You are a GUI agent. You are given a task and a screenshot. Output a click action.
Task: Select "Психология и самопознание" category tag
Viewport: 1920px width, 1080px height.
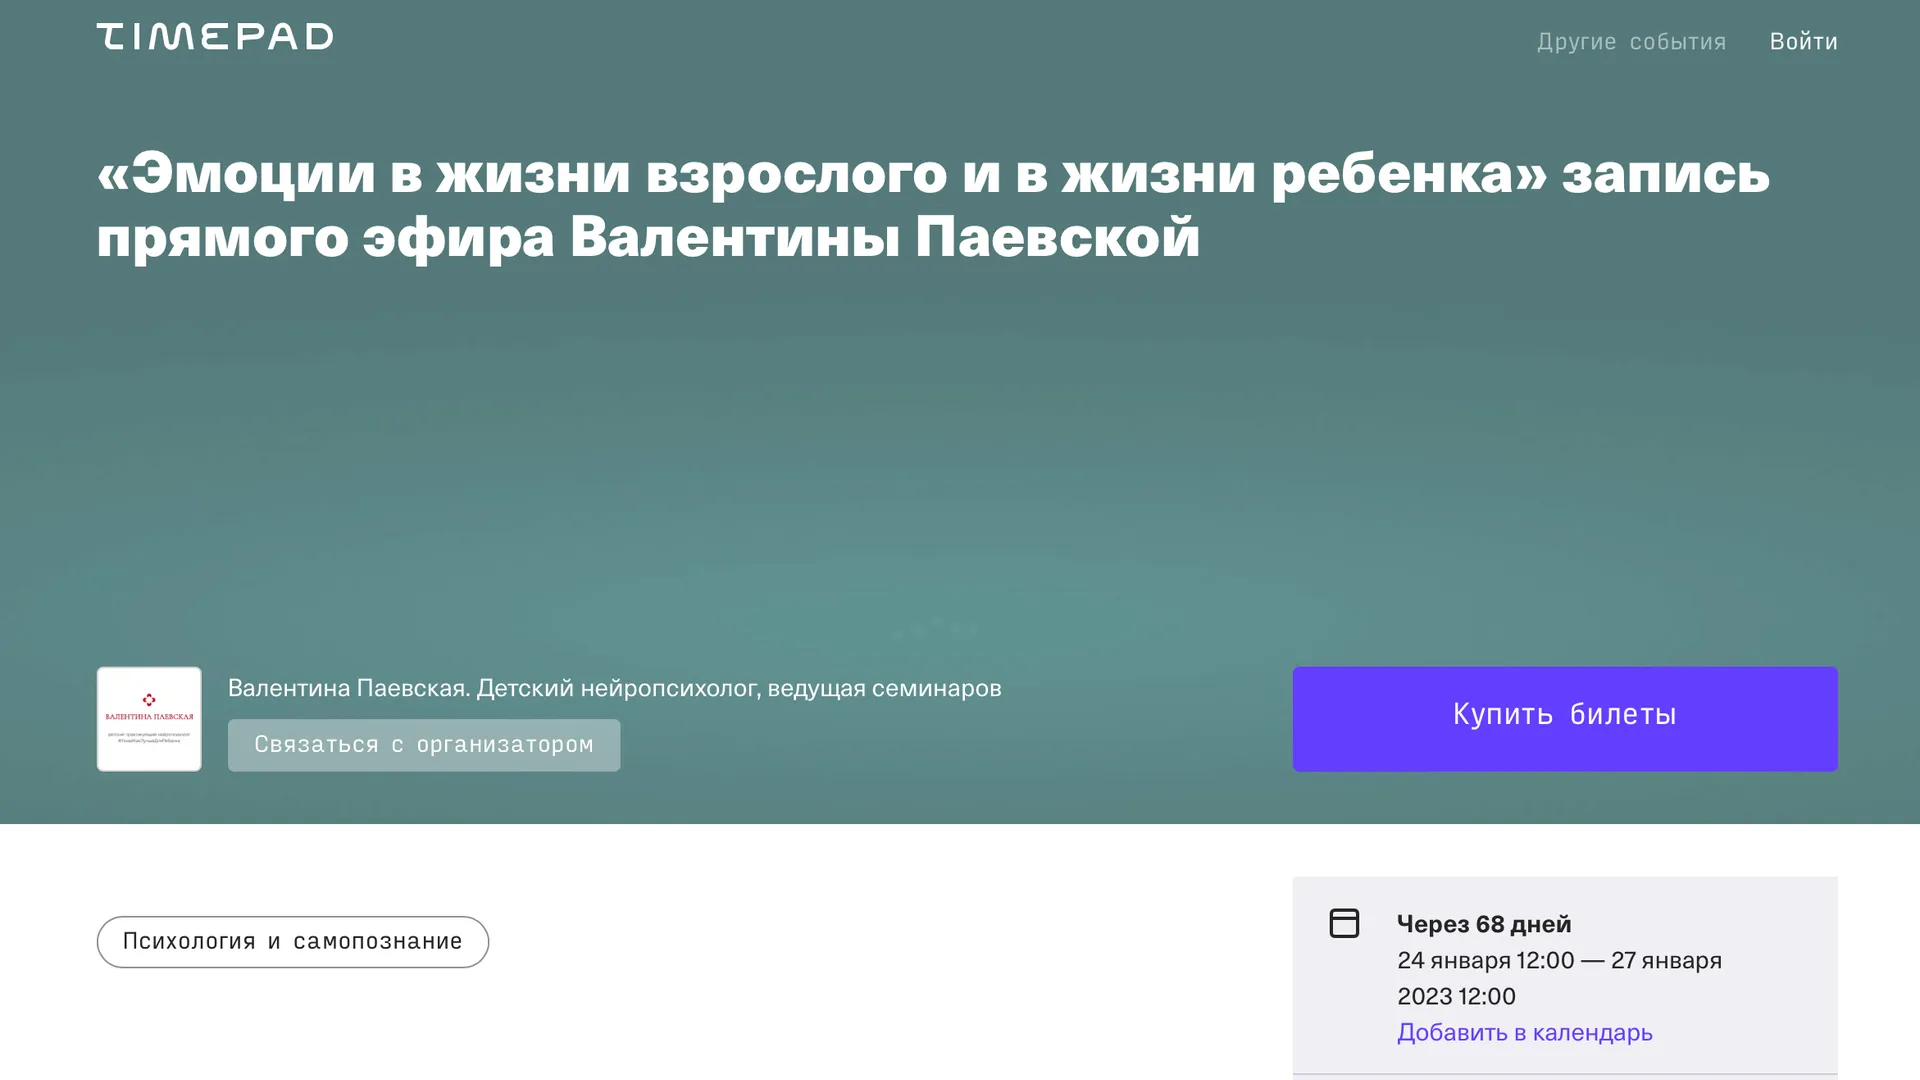coord(292,942)
